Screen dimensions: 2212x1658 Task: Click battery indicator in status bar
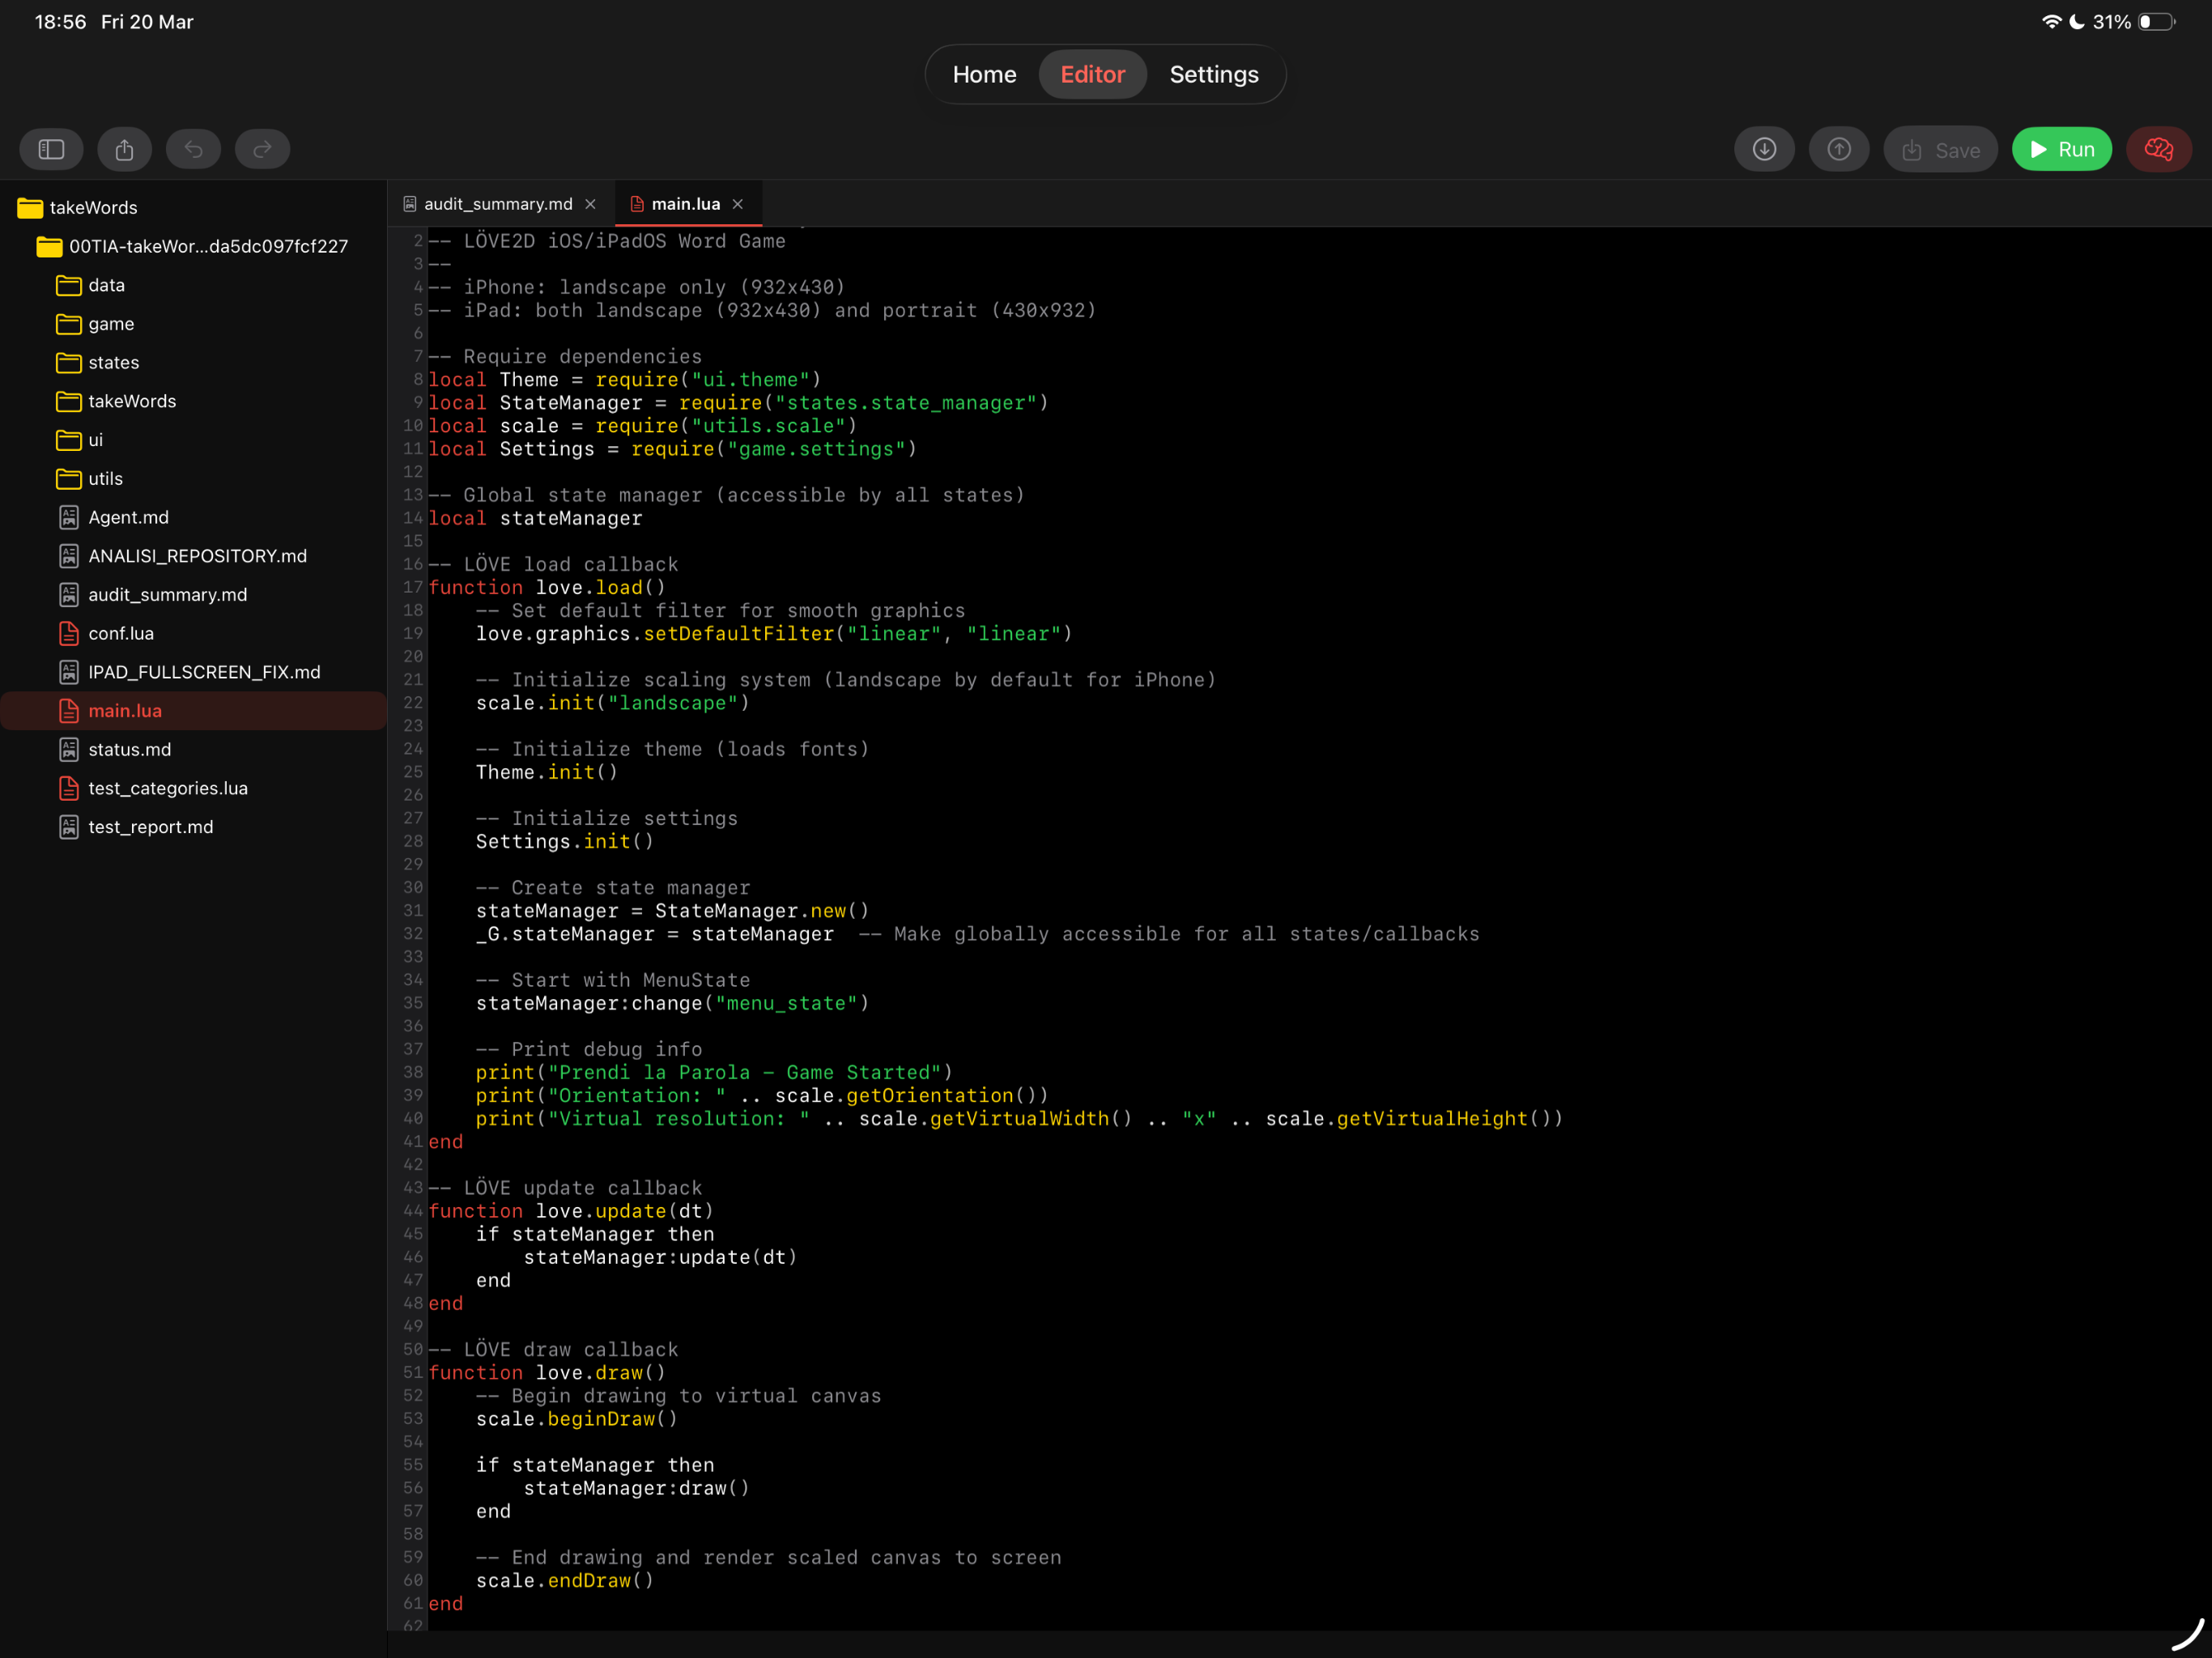coord(2156,22)
